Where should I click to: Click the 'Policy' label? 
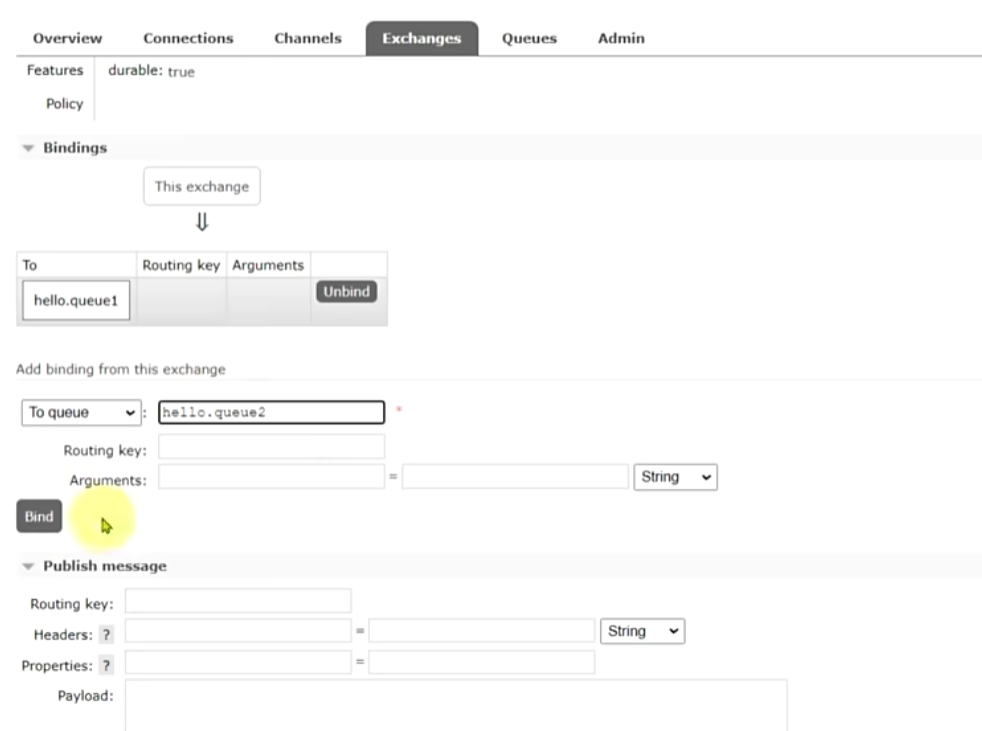(x=64, y=104)
